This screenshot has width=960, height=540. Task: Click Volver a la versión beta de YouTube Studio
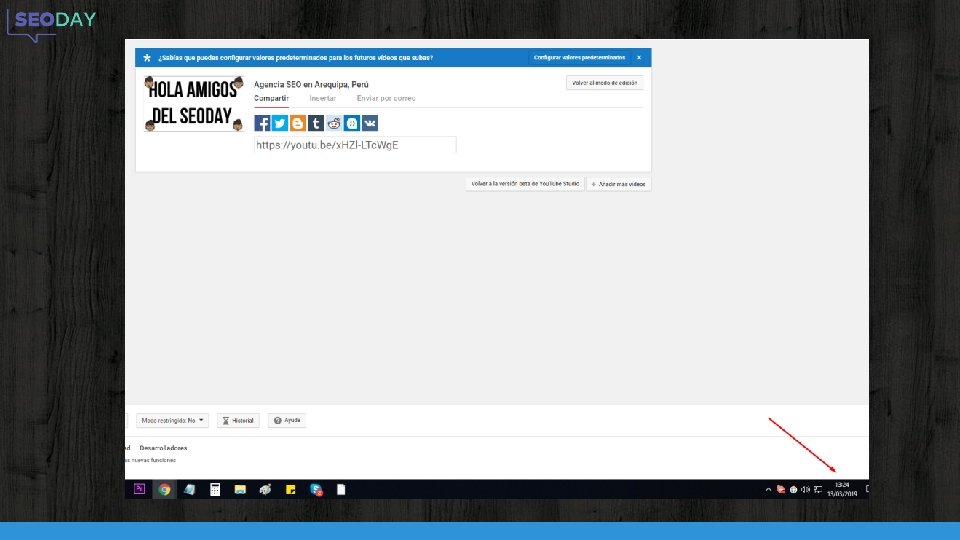point(525,184)
